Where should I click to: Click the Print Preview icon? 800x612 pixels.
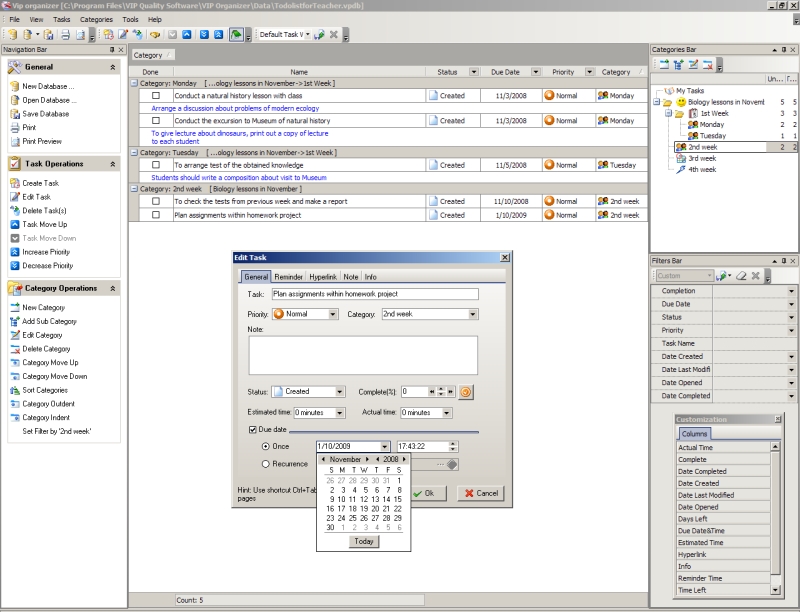14,141
